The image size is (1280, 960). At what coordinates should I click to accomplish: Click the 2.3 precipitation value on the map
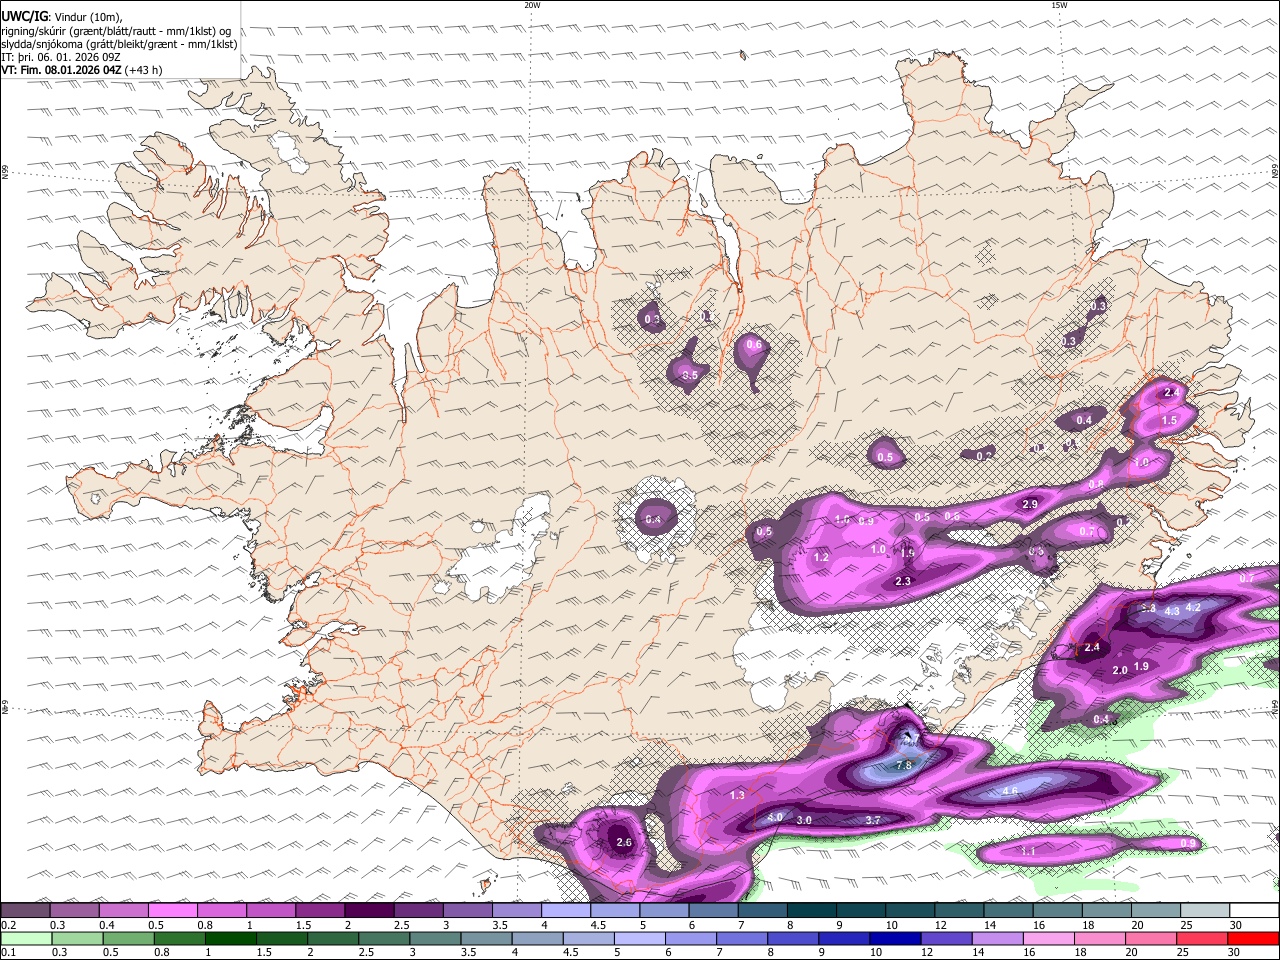tap(903, 581)
